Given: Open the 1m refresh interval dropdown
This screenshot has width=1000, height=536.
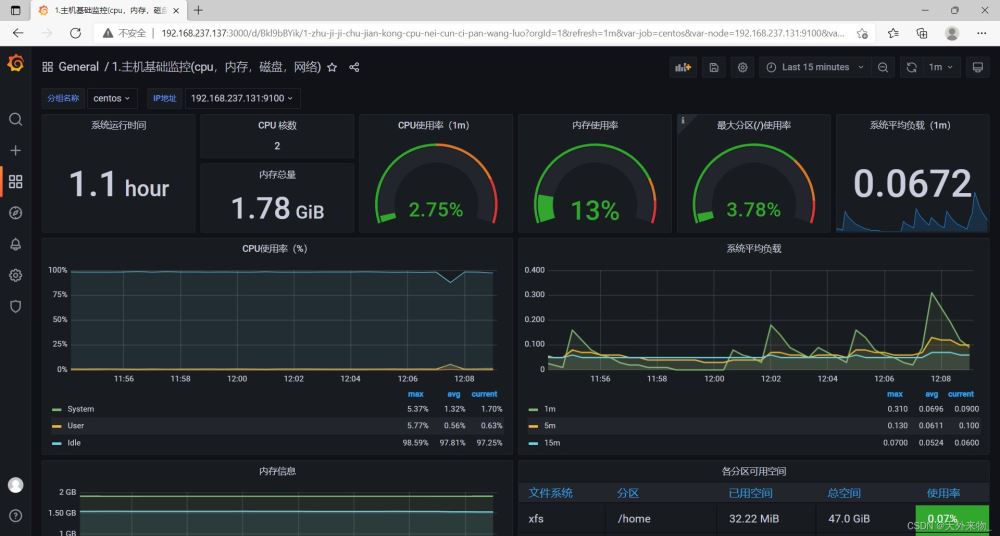Looking at the screenshot, I should [941, 67].
